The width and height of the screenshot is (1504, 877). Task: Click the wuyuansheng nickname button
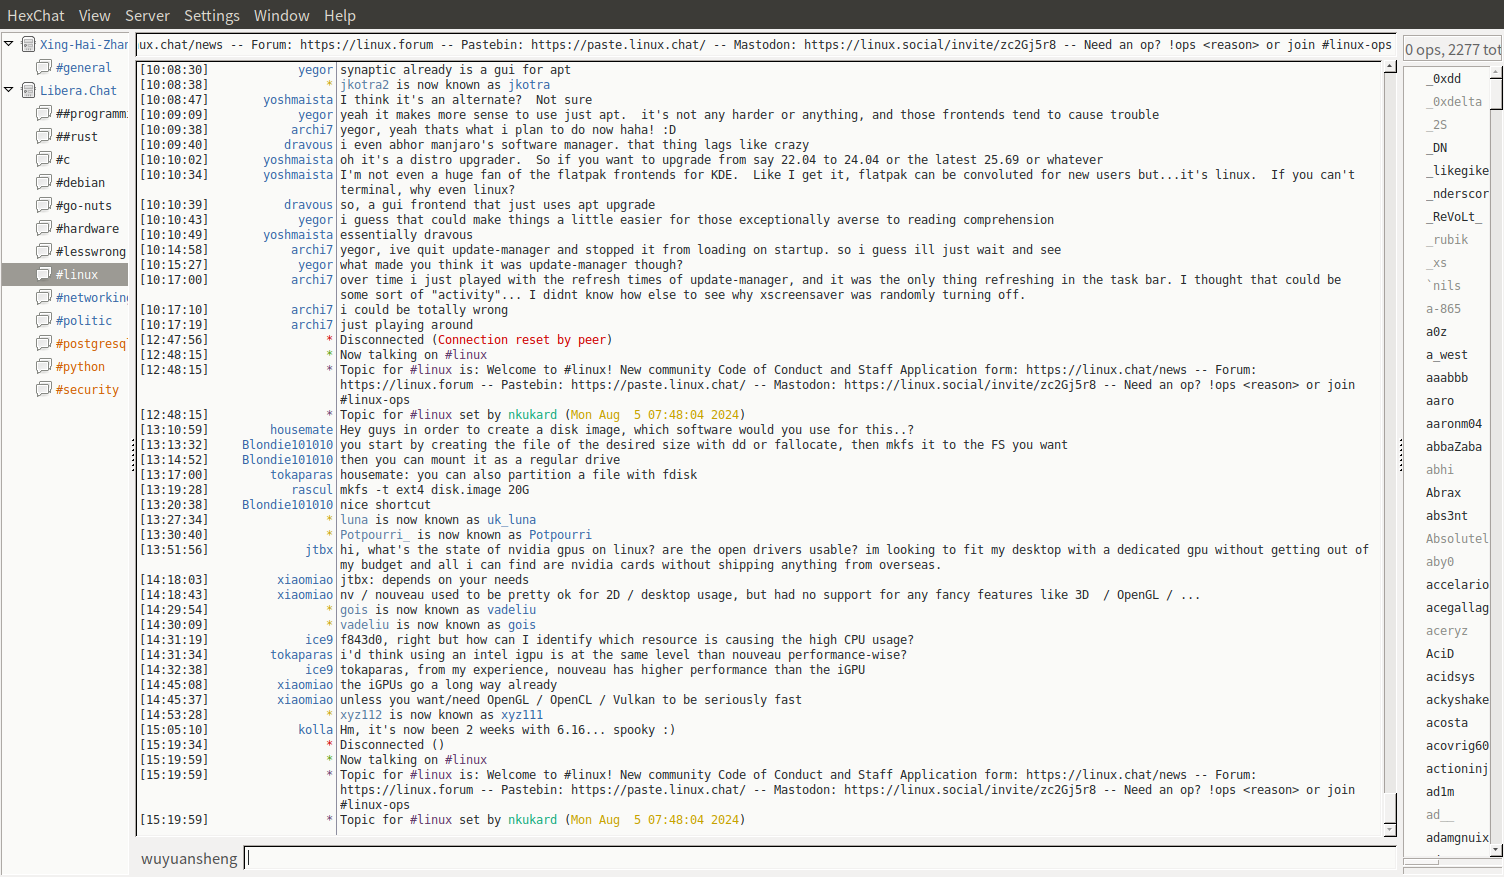tap(189, 858)
